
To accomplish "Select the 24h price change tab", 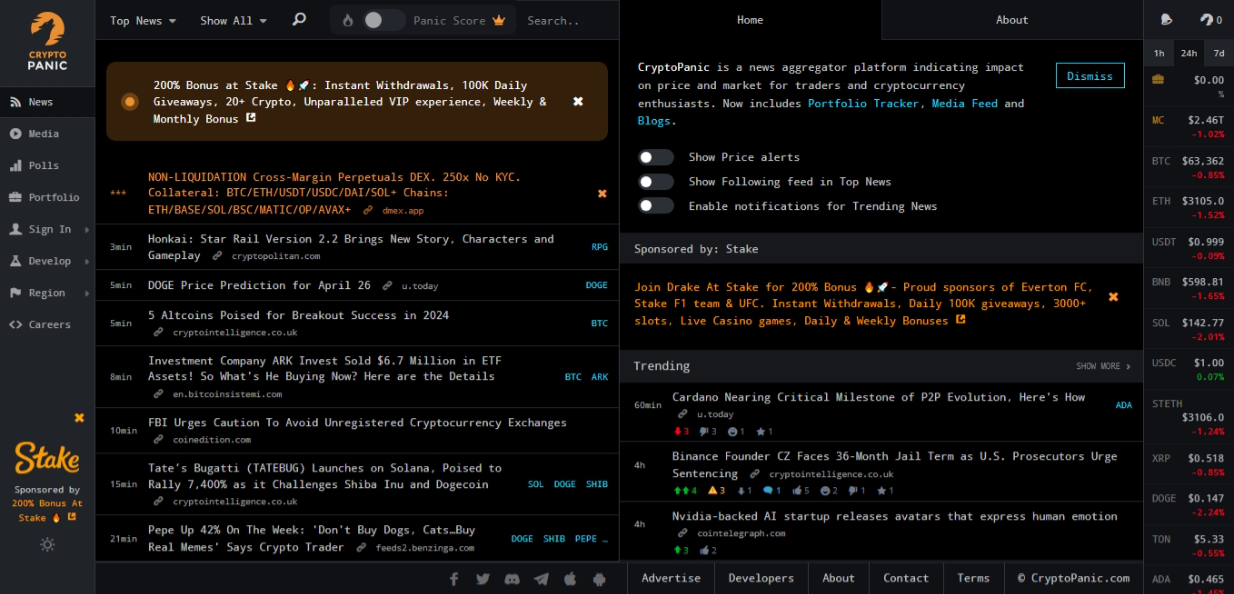I will (1189, 53).
